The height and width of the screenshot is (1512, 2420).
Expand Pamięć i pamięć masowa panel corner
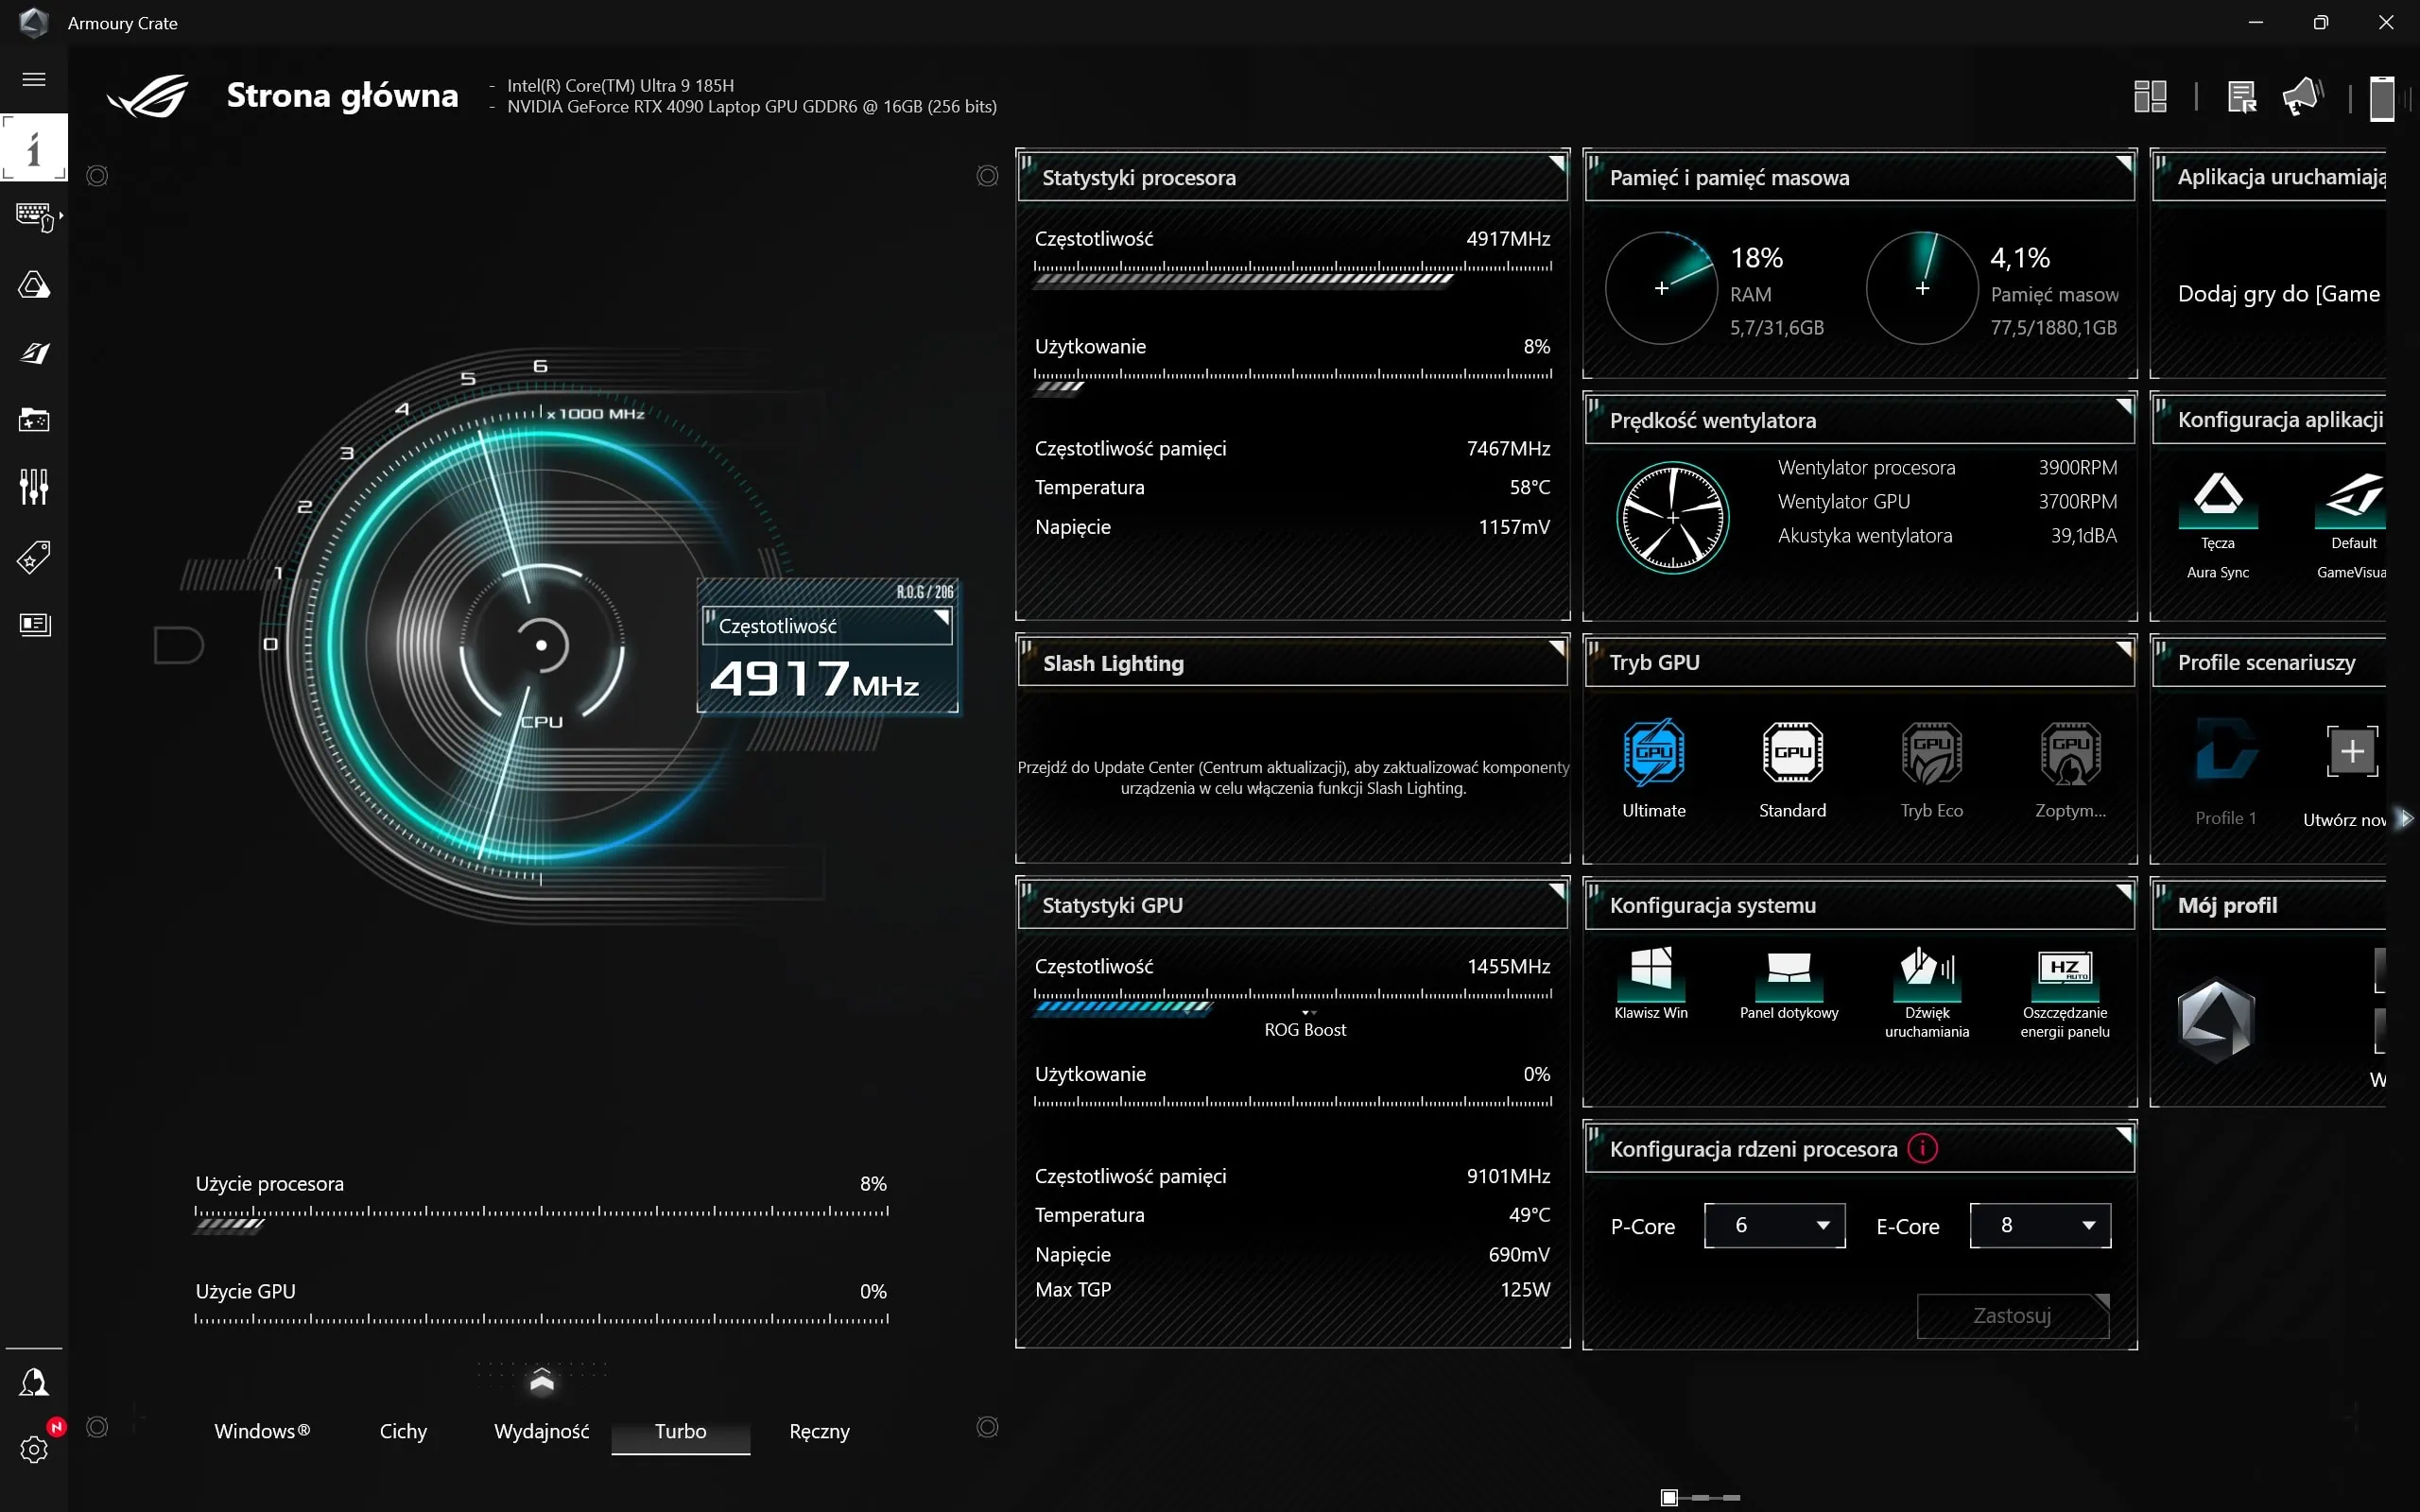2123,163
